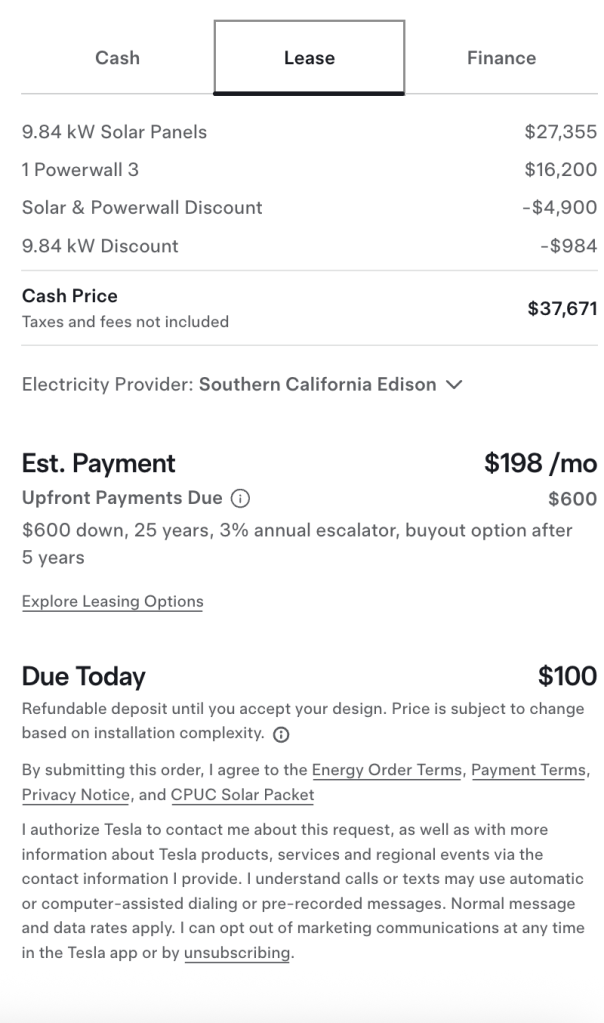This screenshot has height=1023, width=604.
Task: Select the Lease tab
Action: click(x=309, y=58)
